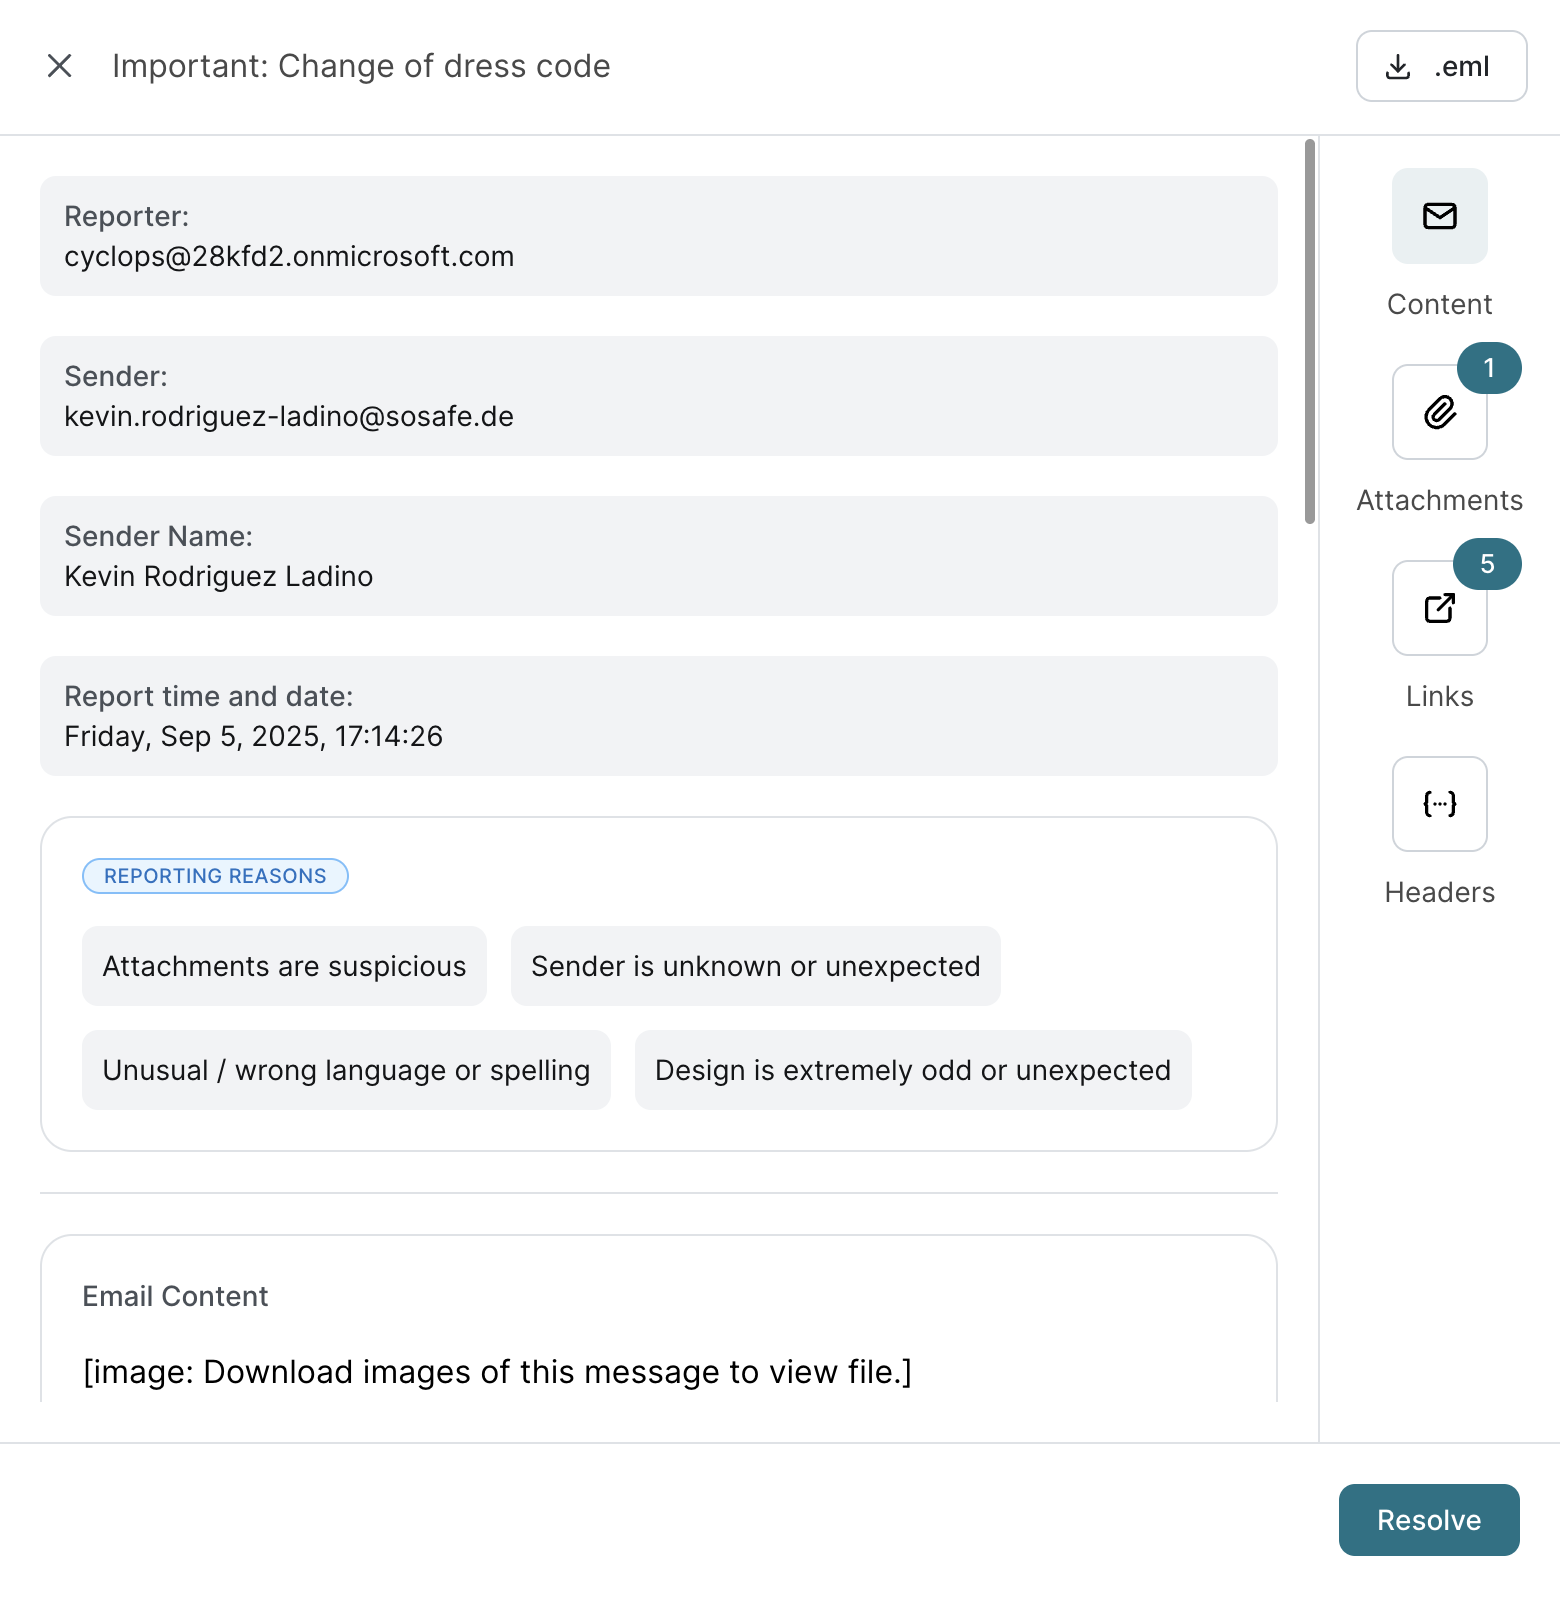Download the email as .eml file
The width and height of the screenshot is (1560, 1600).
point(1440,66)
